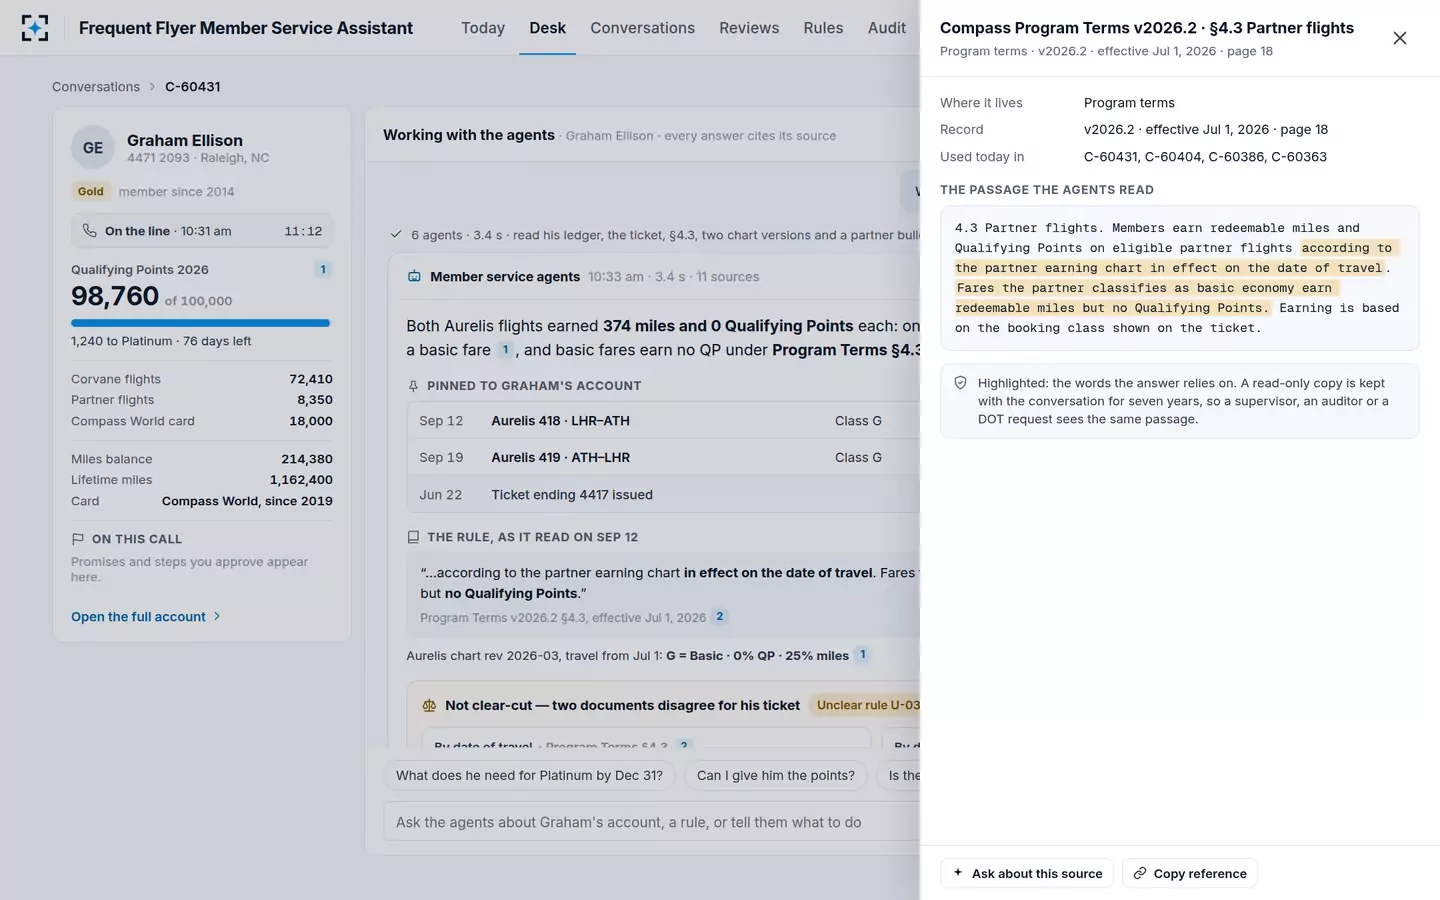Open the Audit tab
The width and height of the screenshot is (1440, 900).
(x=887, y=28)
